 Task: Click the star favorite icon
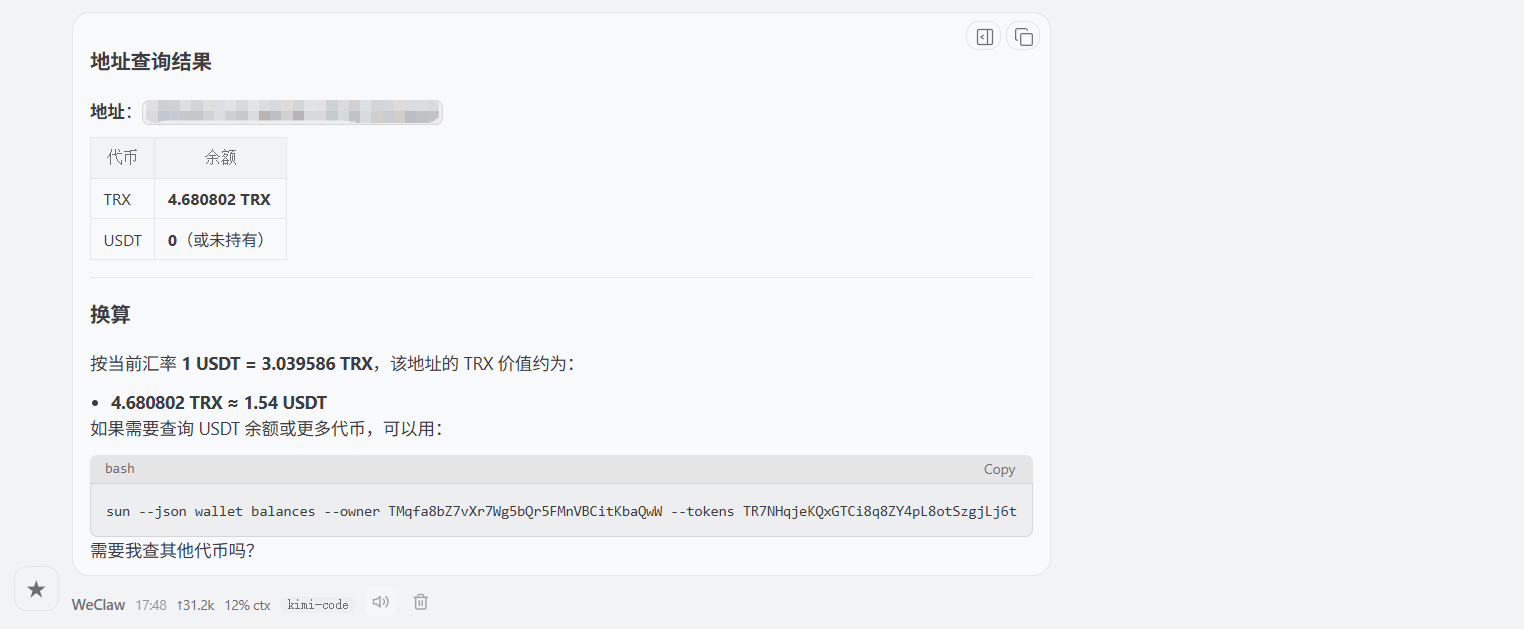click(x=36, y=589)
